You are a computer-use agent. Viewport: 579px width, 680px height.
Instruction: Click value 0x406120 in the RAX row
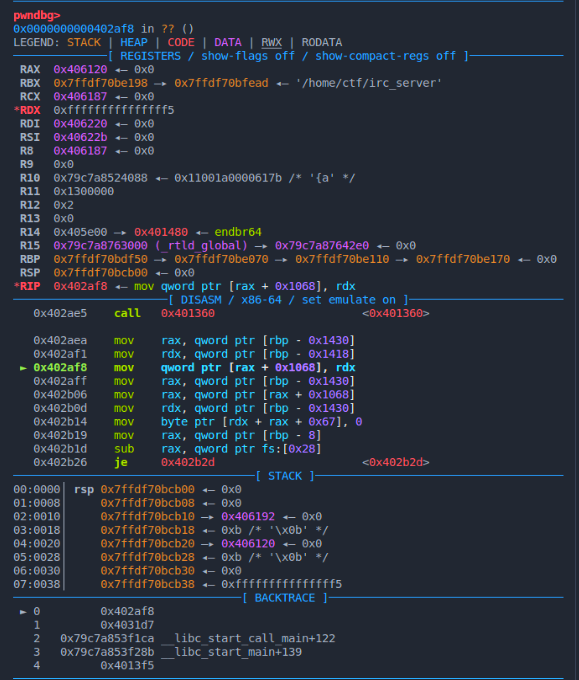[x=80, y=69]
